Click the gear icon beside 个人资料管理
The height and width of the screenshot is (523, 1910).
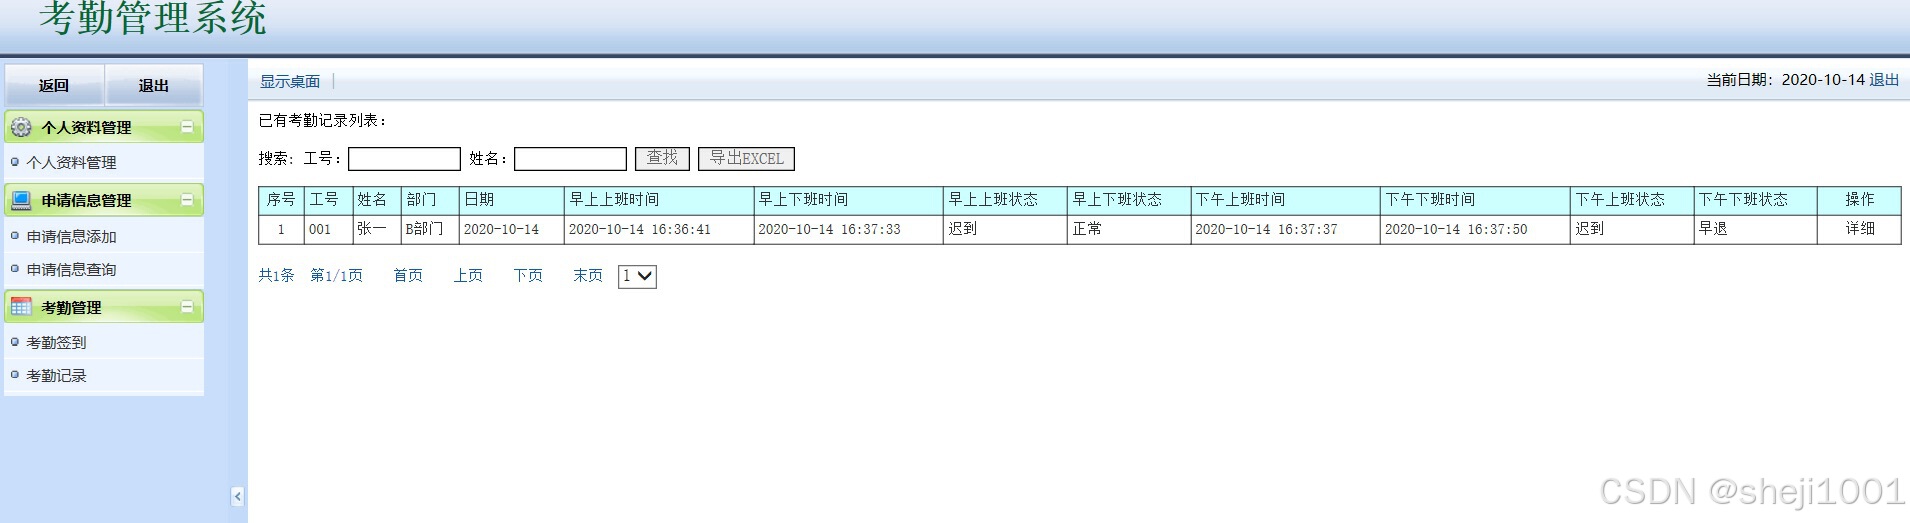click(x=21, y=127)
